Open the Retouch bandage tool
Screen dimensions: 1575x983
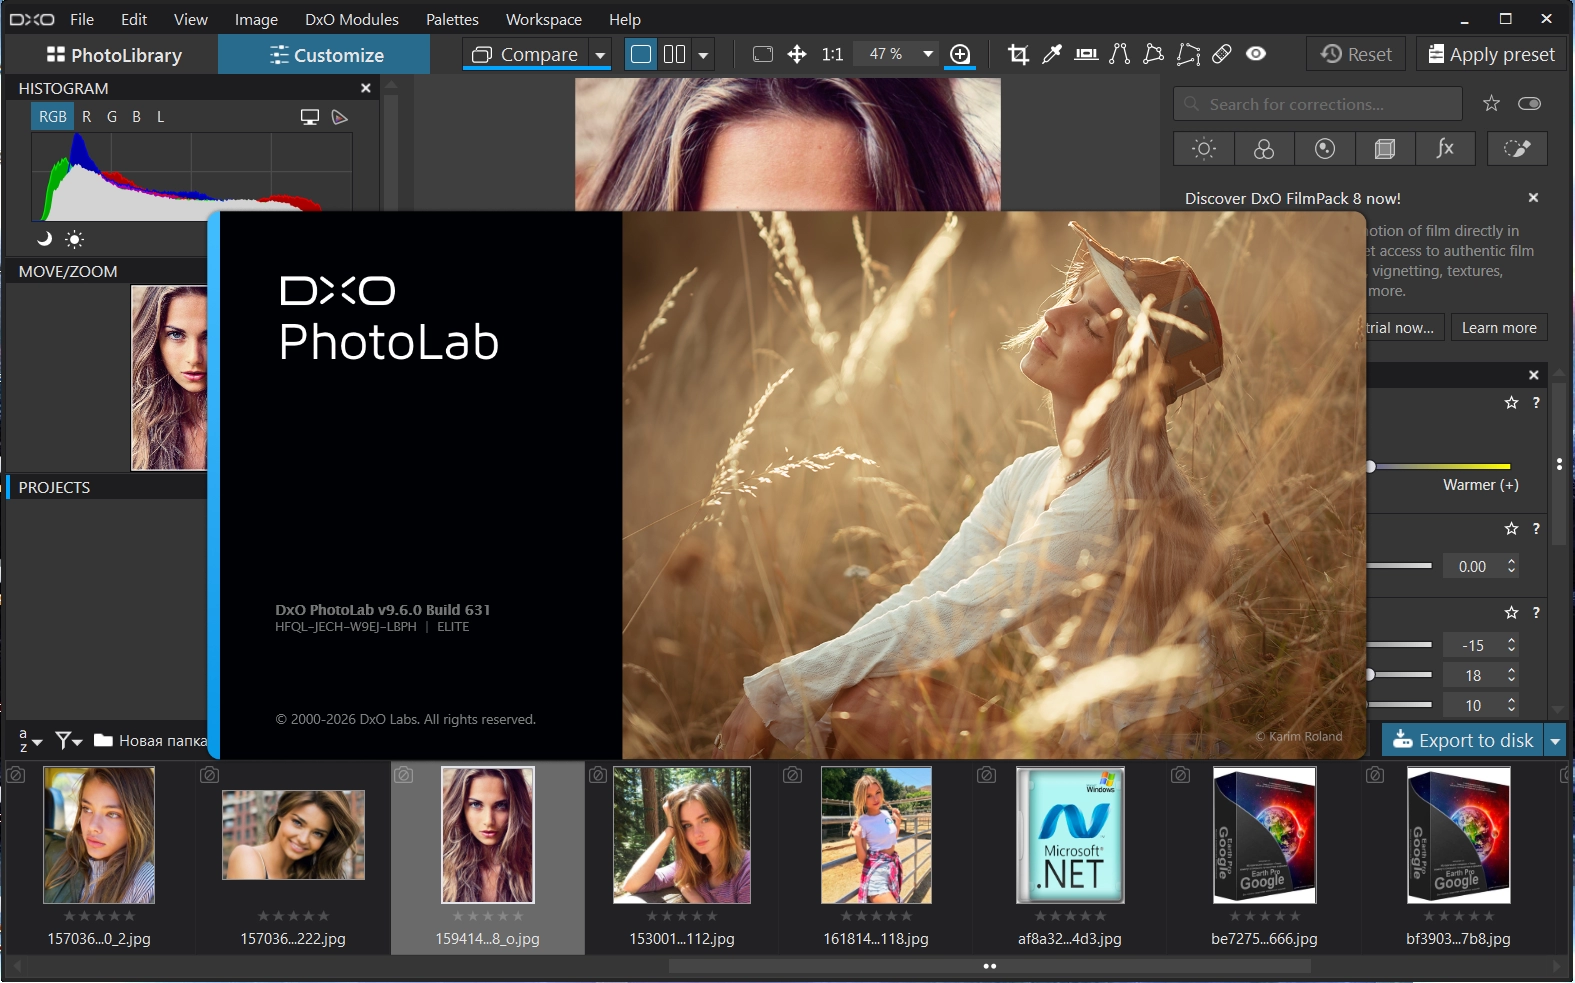pos(1222,54)
